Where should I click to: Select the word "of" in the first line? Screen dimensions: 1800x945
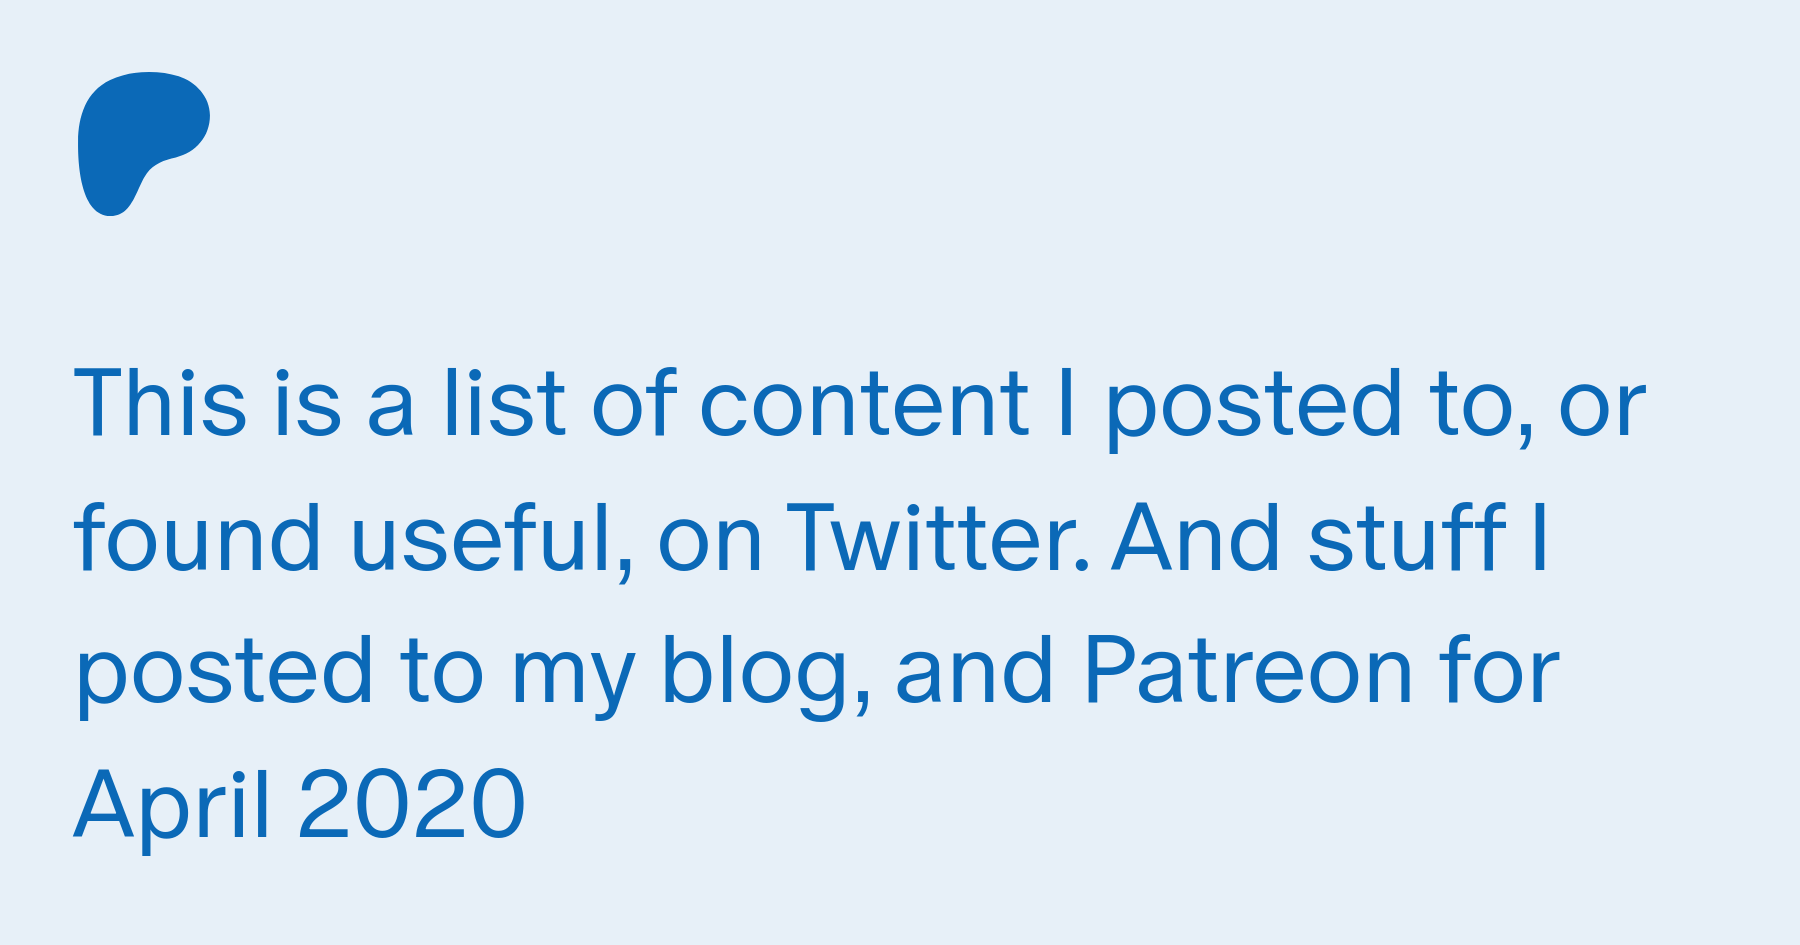click(x=634, y=403)
